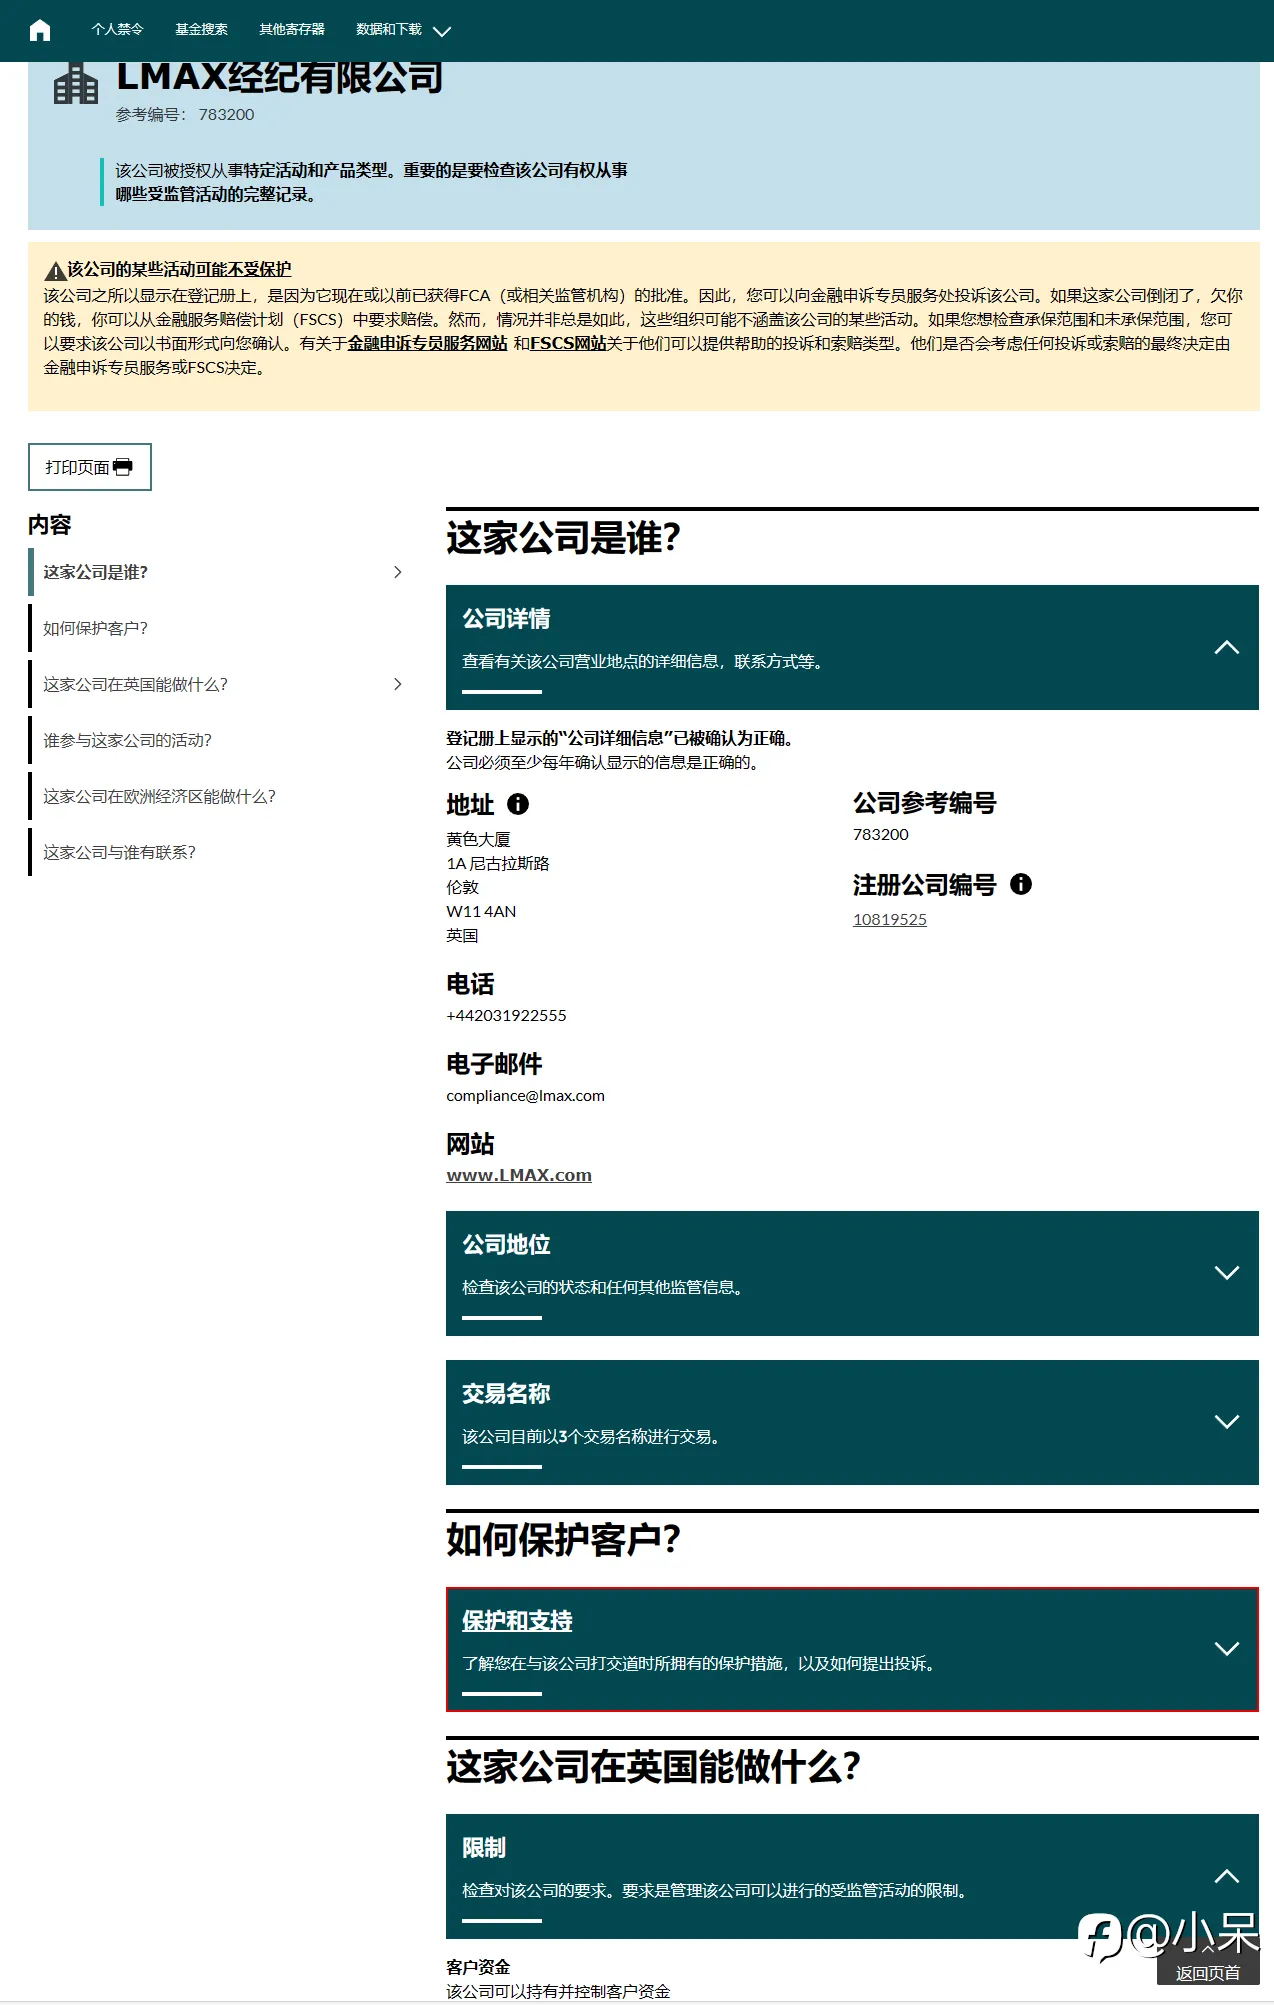Click the warning triangle icon in the yellow notice
The height and width of the screenshot is (2005, 1274).
(x=55, y=270)
